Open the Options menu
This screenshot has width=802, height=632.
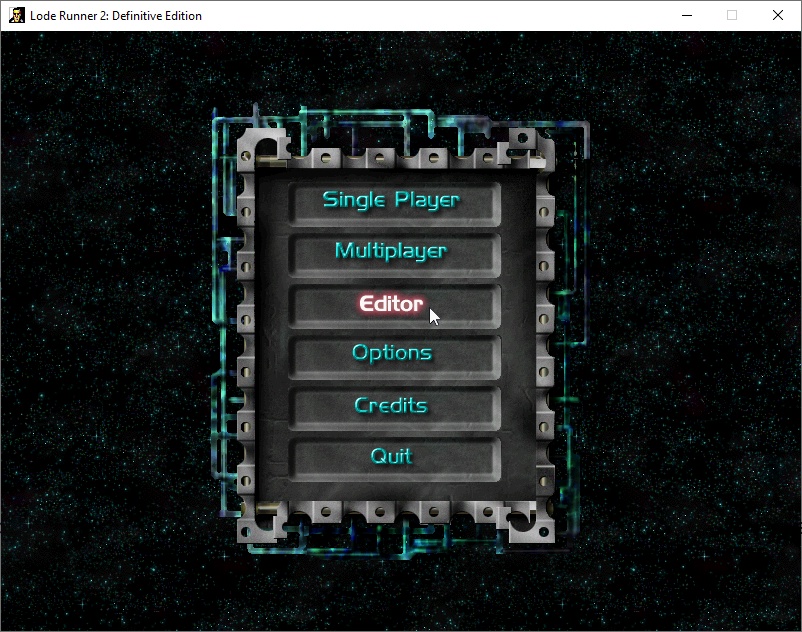coord(394,357)
